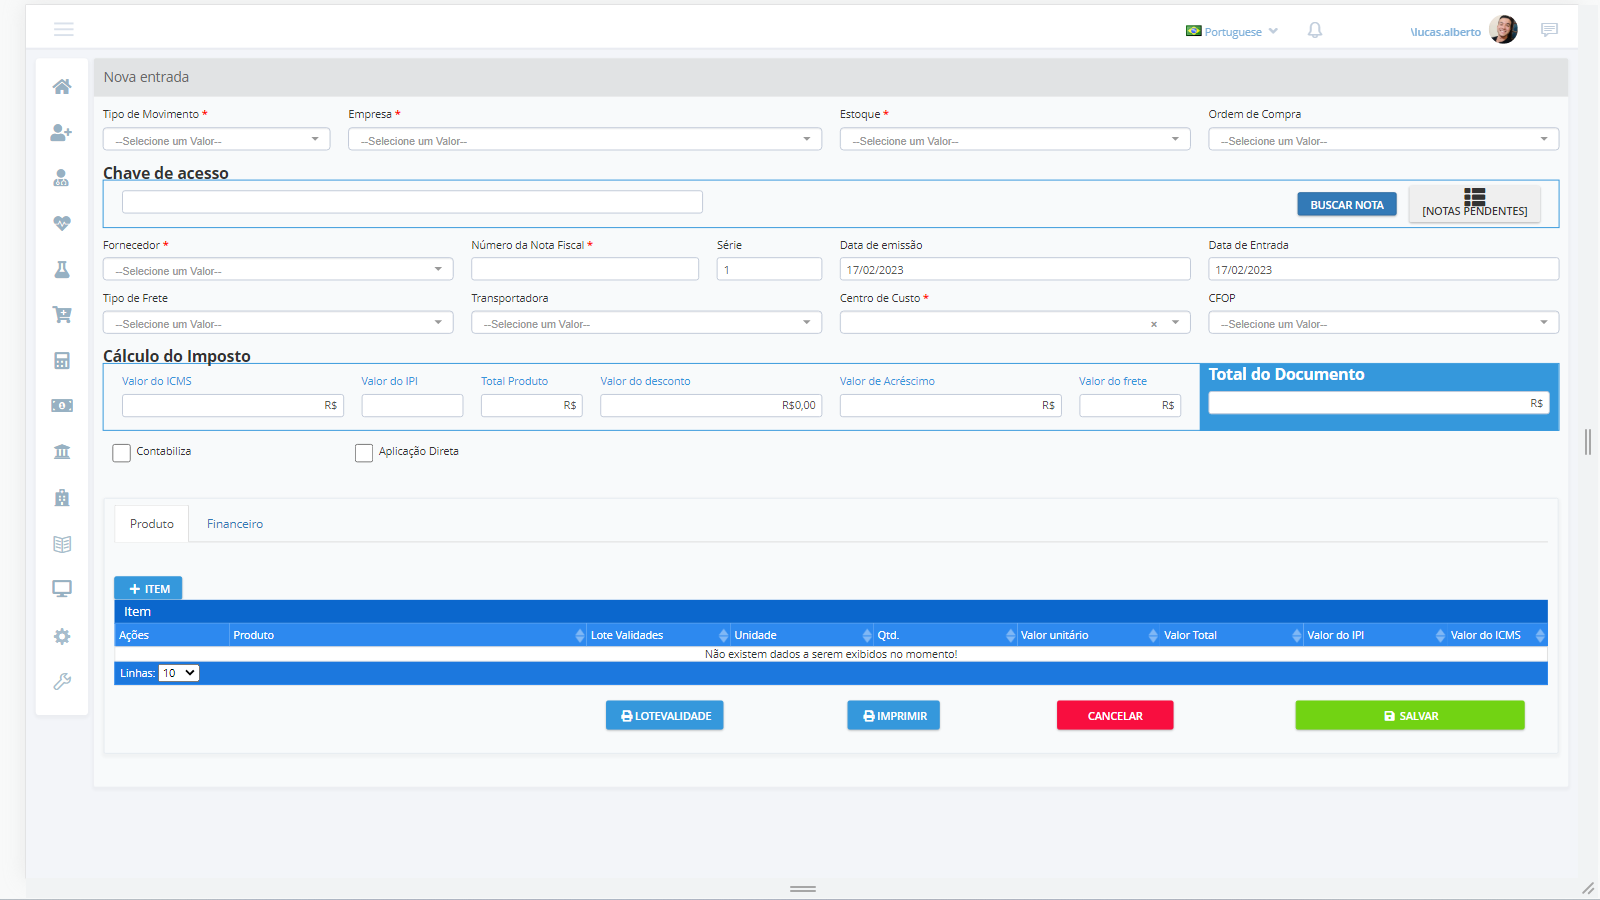
Task: Open the chat message icon at top right
Action: pos(1549,30)
